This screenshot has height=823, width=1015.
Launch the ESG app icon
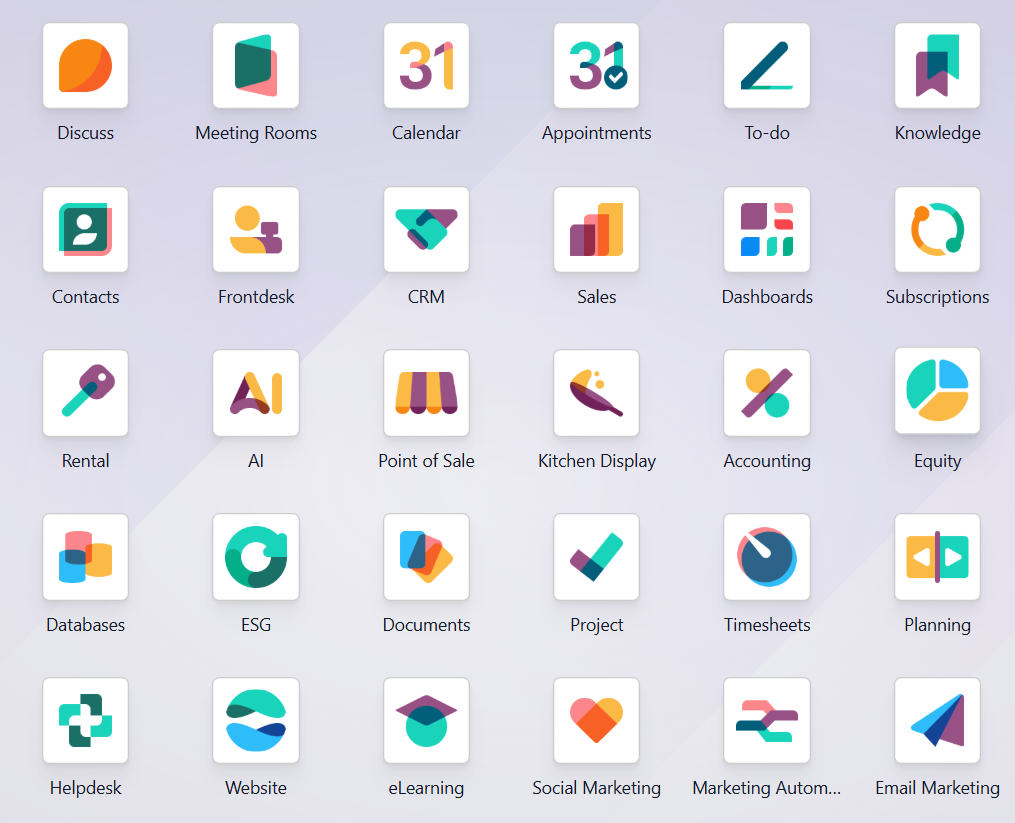coord(256,557)
